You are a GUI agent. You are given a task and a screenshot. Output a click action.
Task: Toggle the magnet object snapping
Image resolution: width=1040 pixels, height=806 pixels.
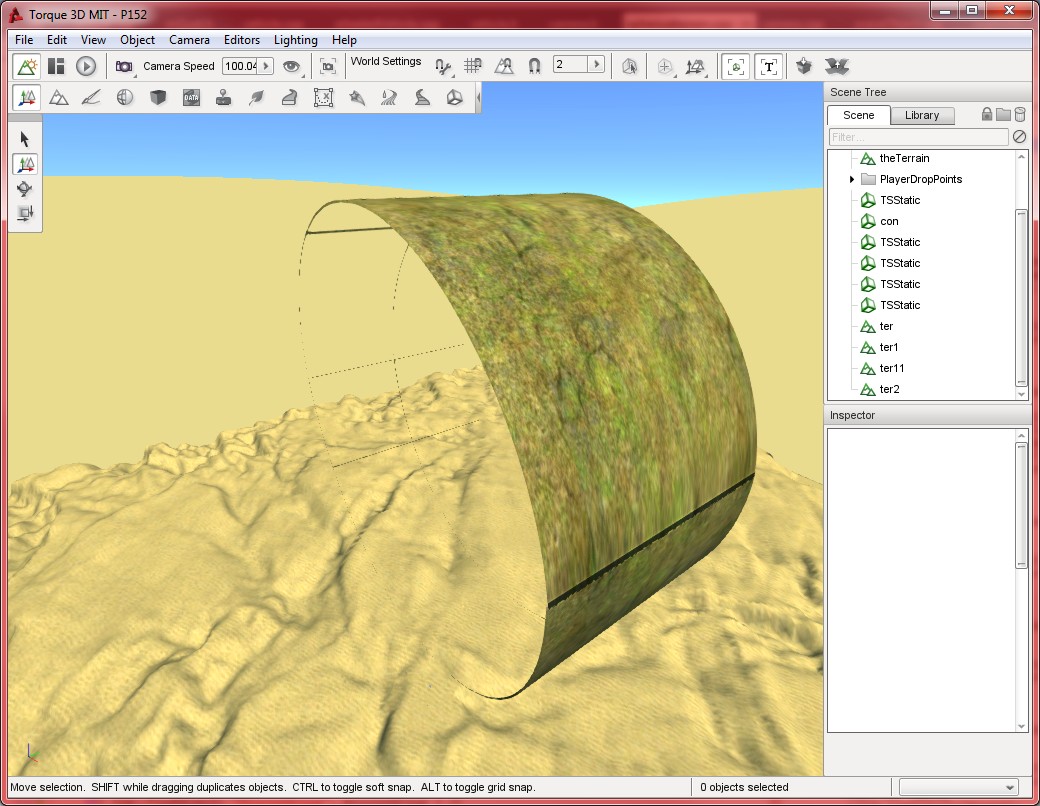click(x=534, y=66)
